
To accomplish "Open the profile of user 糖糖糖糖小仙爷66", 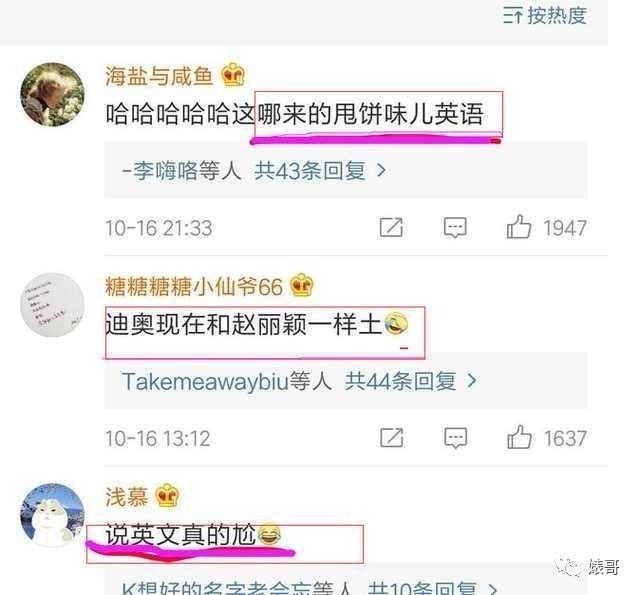I will coord(193,286).
